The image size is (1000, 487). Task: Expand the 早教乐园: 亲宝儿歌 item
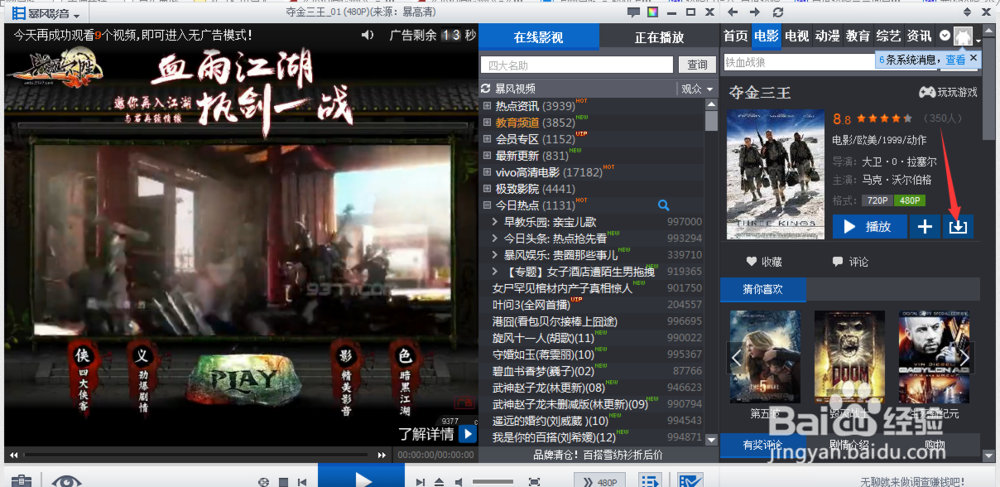495,221
